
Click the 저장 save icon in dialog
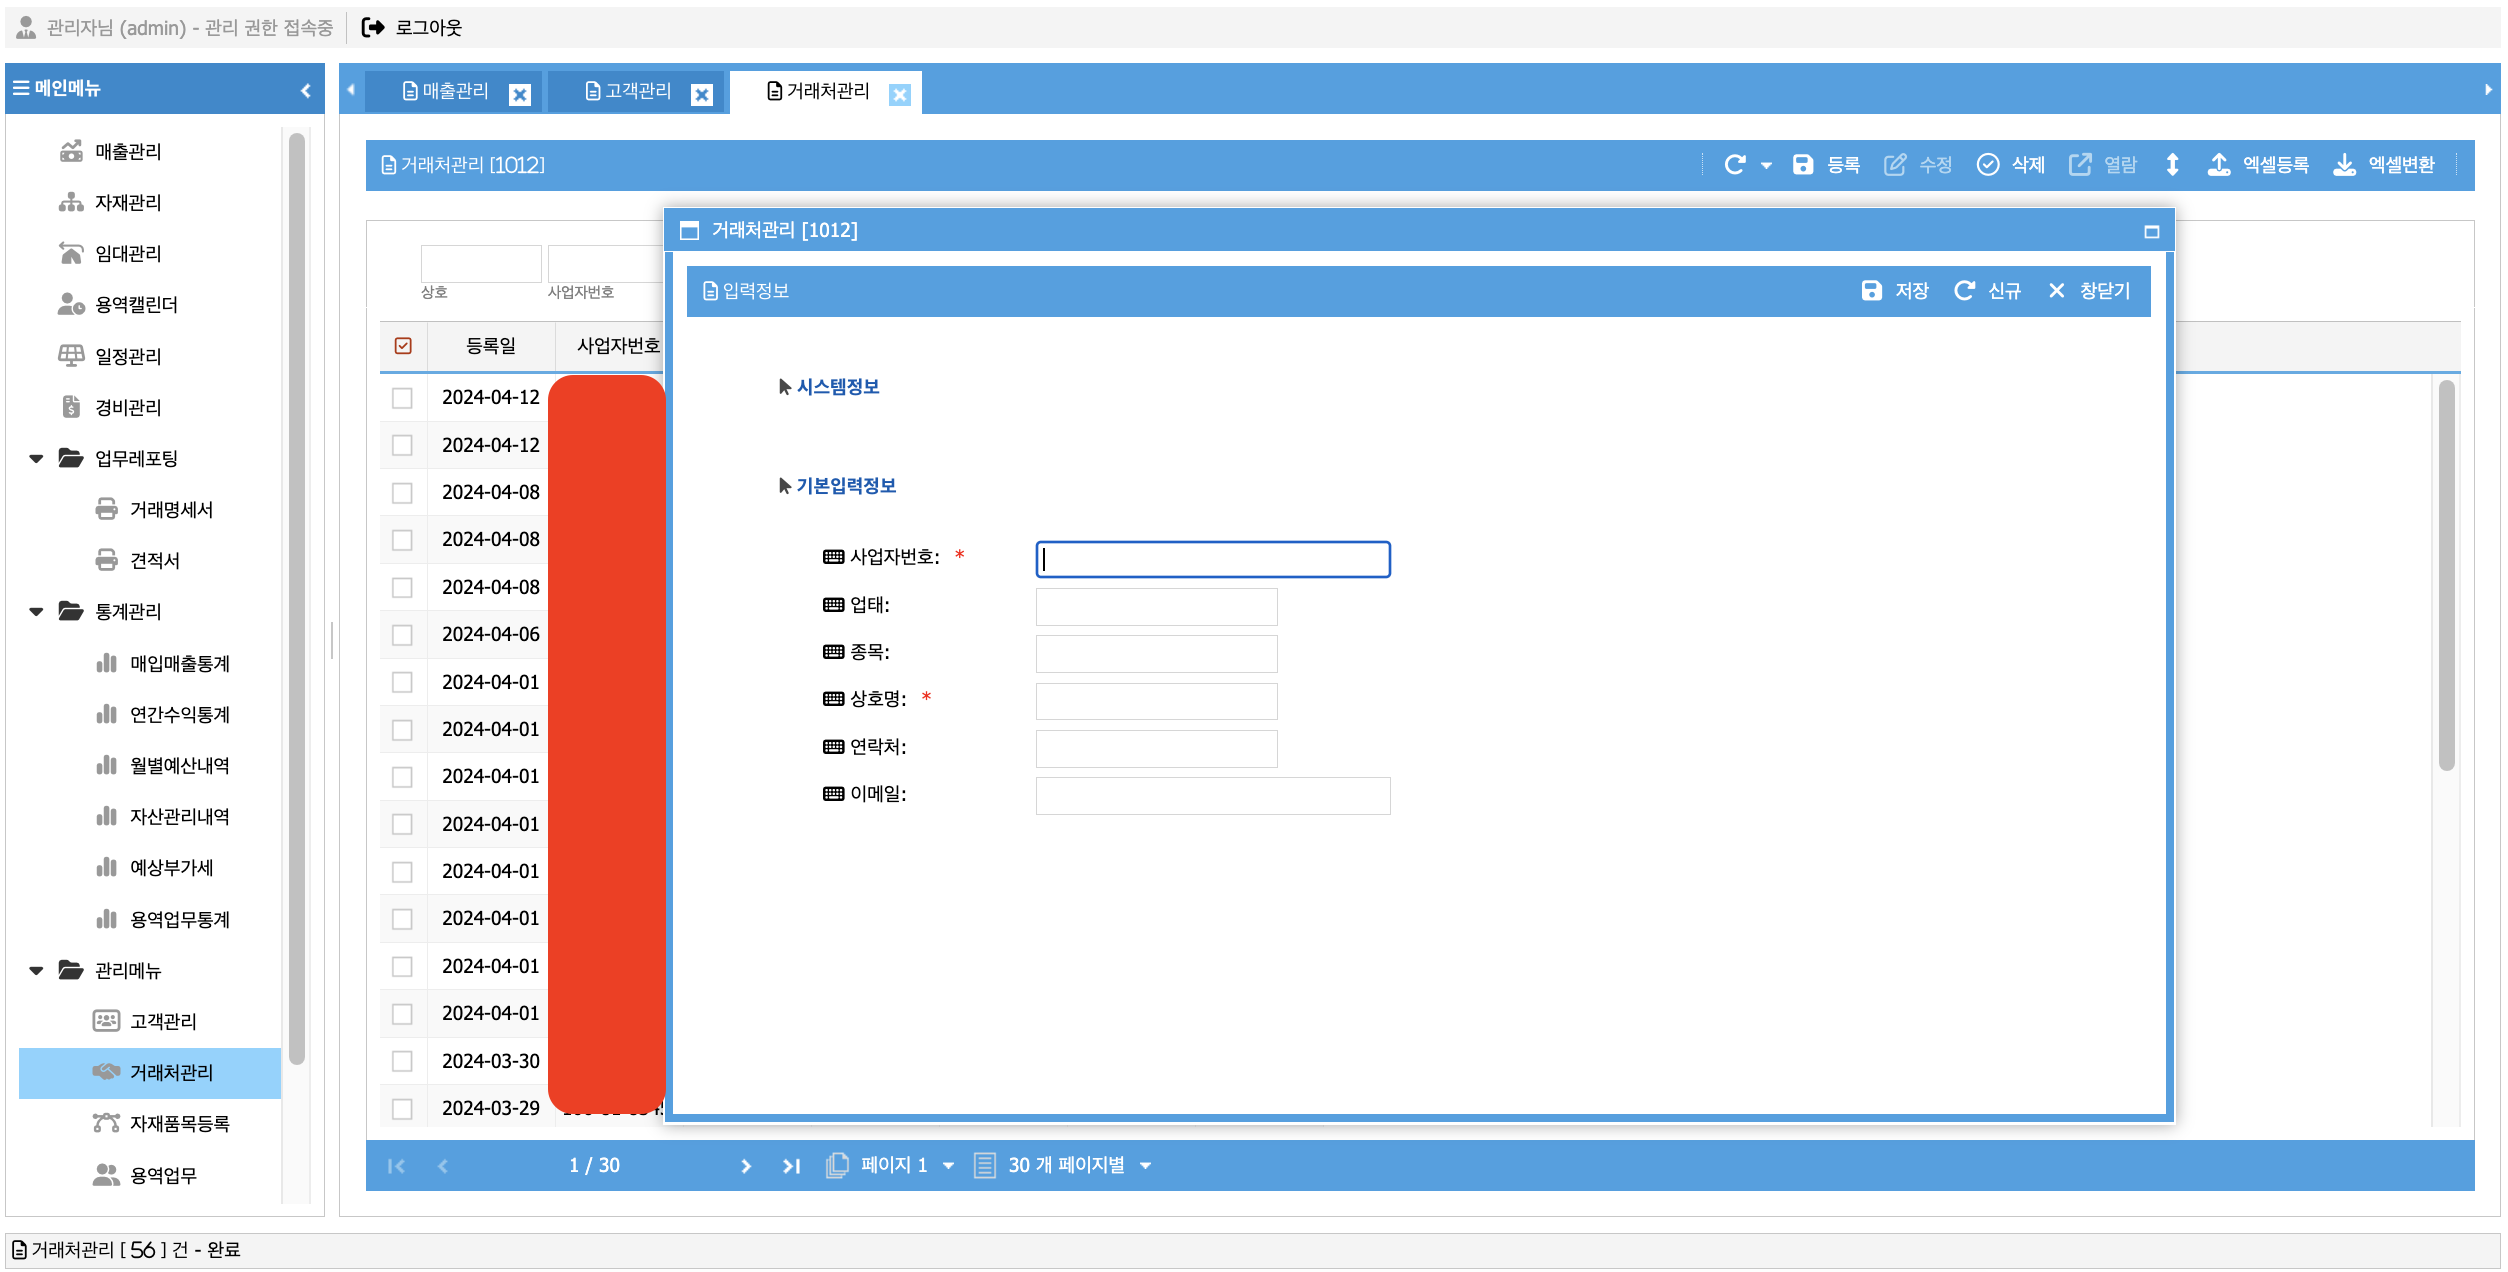1870,291
